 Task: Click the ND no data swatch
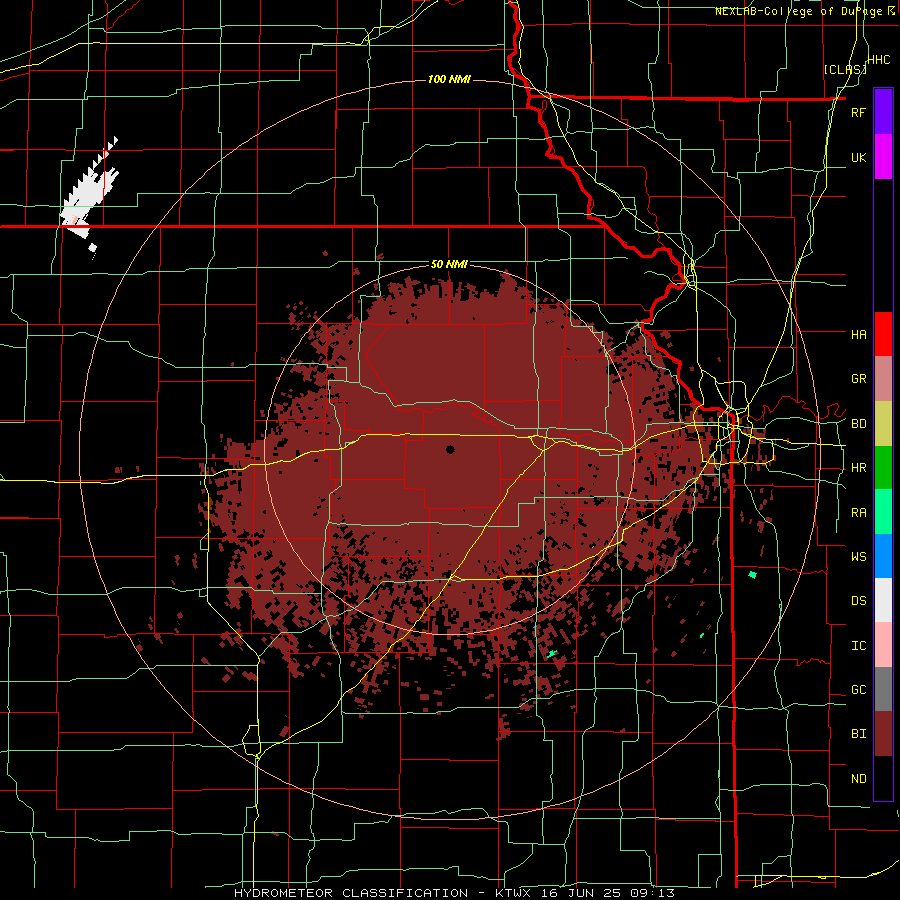883,778
